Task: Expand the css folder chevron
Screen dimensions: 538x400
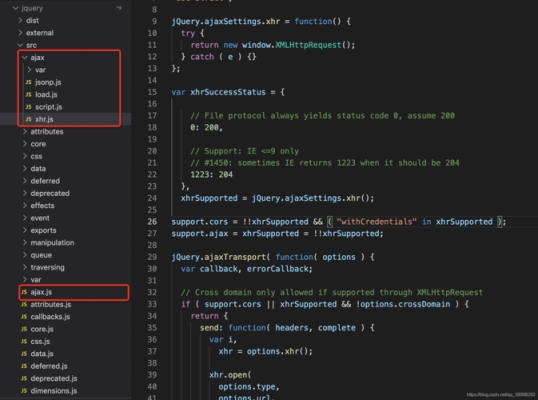Action: coord(25,156)
